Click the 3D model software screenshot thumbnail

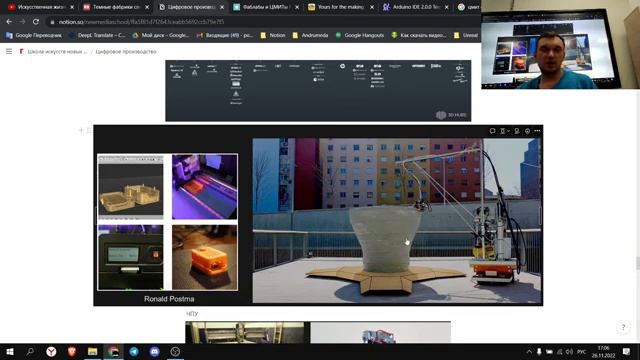click(x=131, y=187)
